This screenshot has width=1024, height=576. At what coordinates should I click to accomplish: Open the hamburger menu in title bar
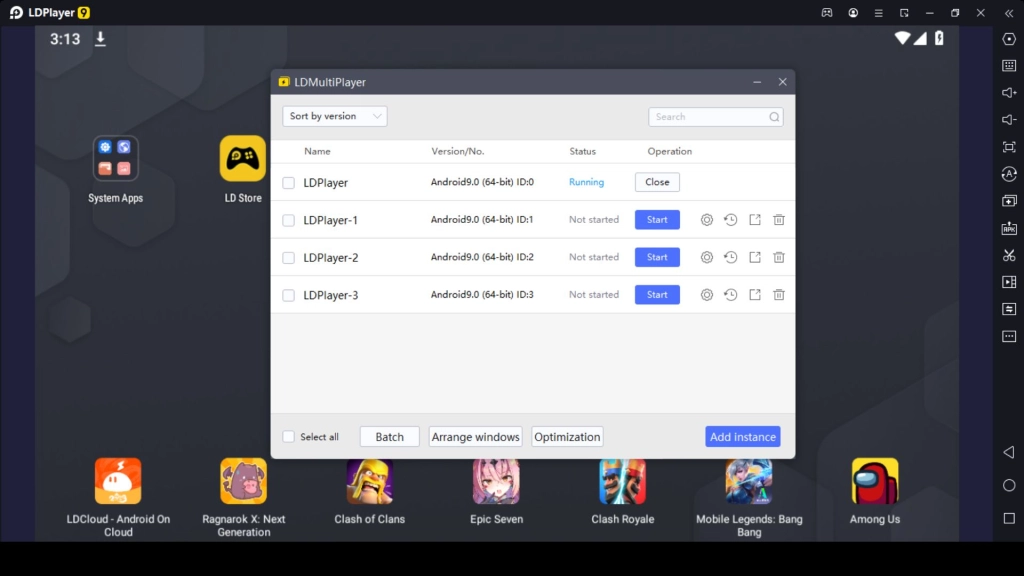click(878, 13)
